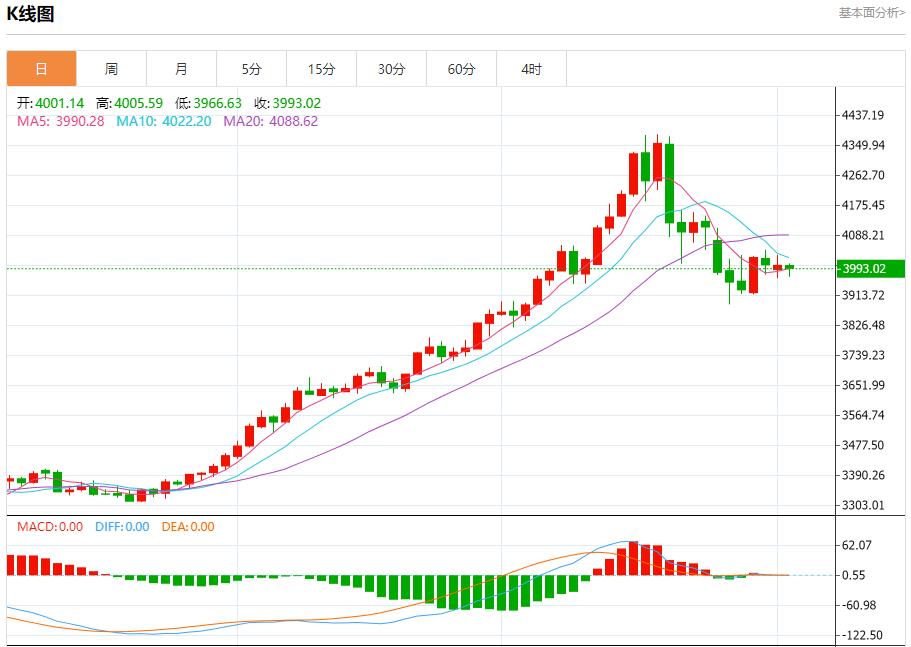Image resolution: width=911 pixels, height=647 pixels.
Task: Show the 30分 interval chart
Action: click(391, 69)
